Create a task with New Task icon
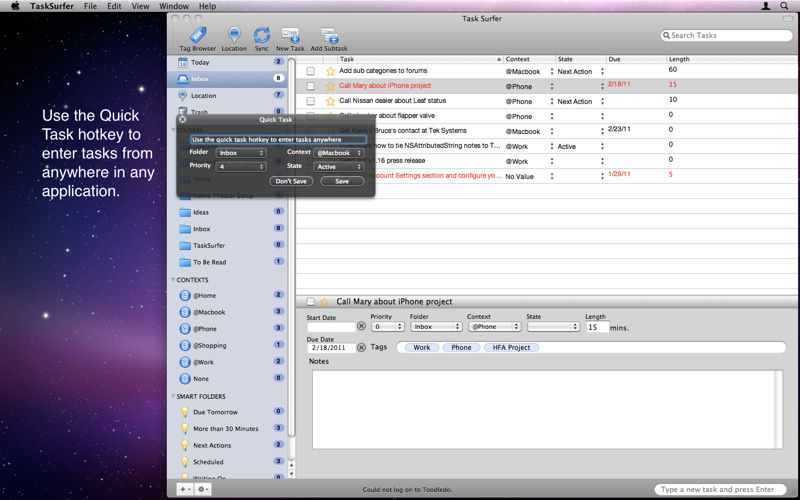This screenshot has width=800, height=500. click(x=290, y=35)
